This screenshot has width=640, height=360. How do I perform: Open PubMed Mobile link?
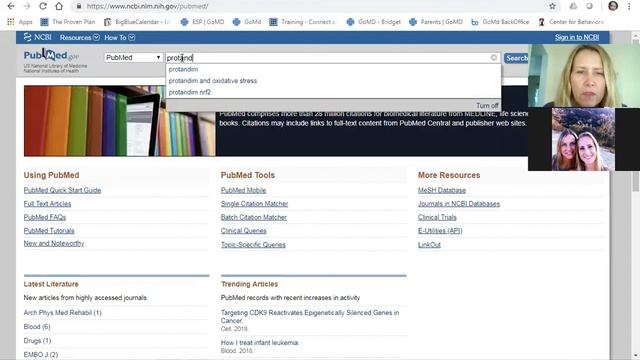(x=243, y=190)
